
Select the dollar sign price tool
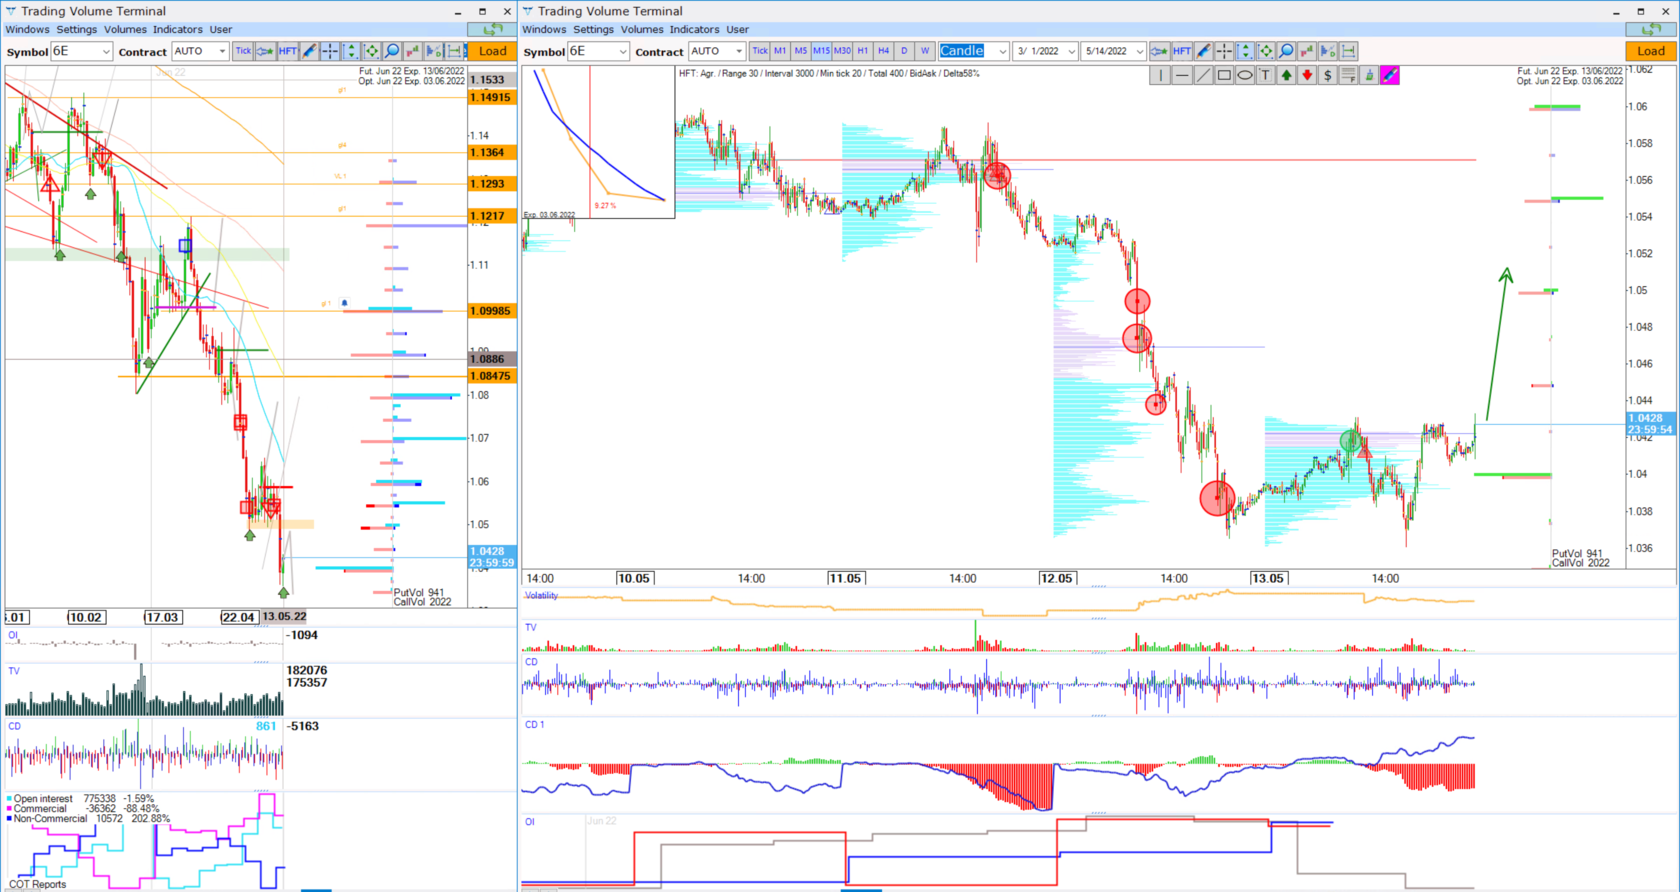click(1328, 75)
